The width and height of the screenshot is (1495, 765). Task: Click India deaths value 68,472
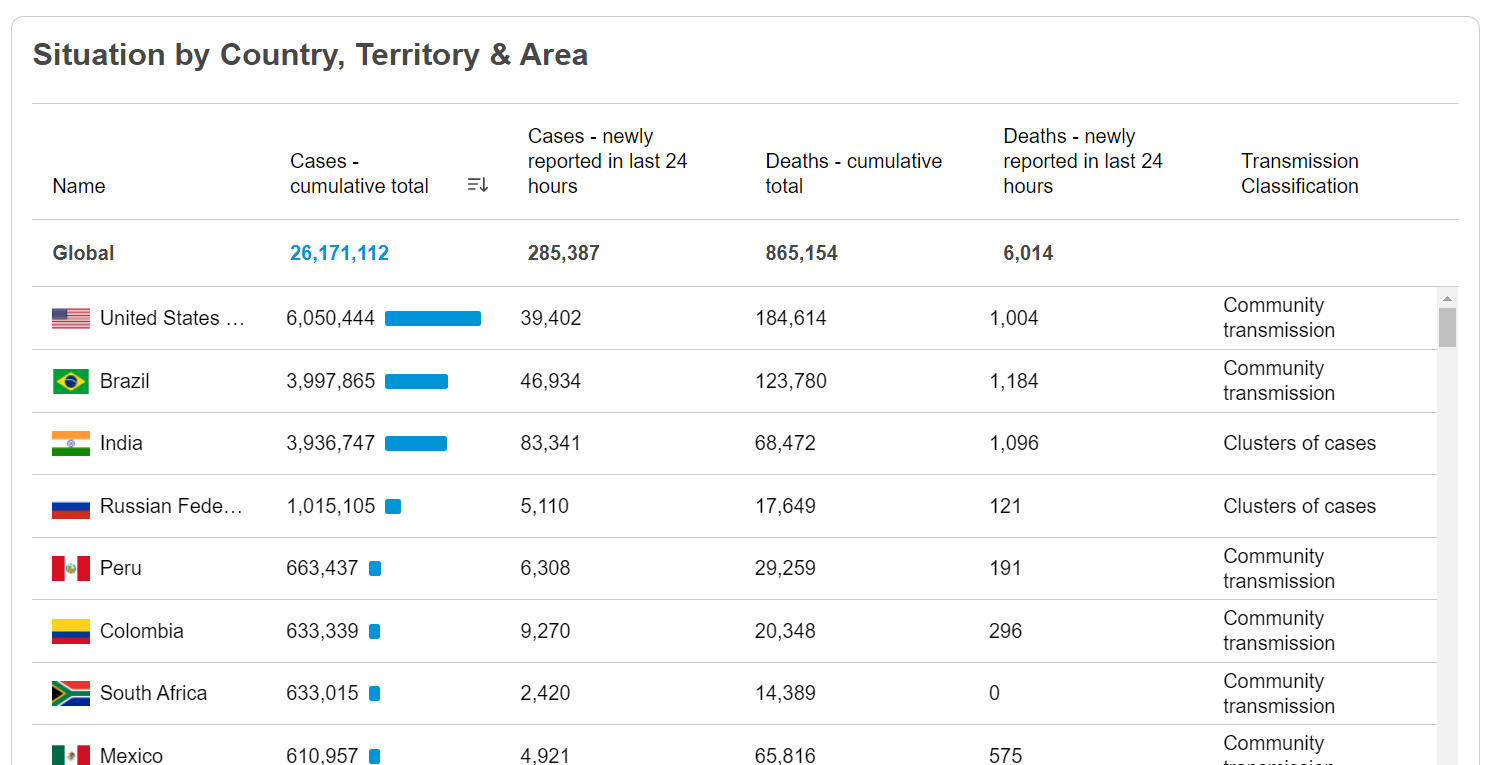pyautogui.click(x=785, y=443)
